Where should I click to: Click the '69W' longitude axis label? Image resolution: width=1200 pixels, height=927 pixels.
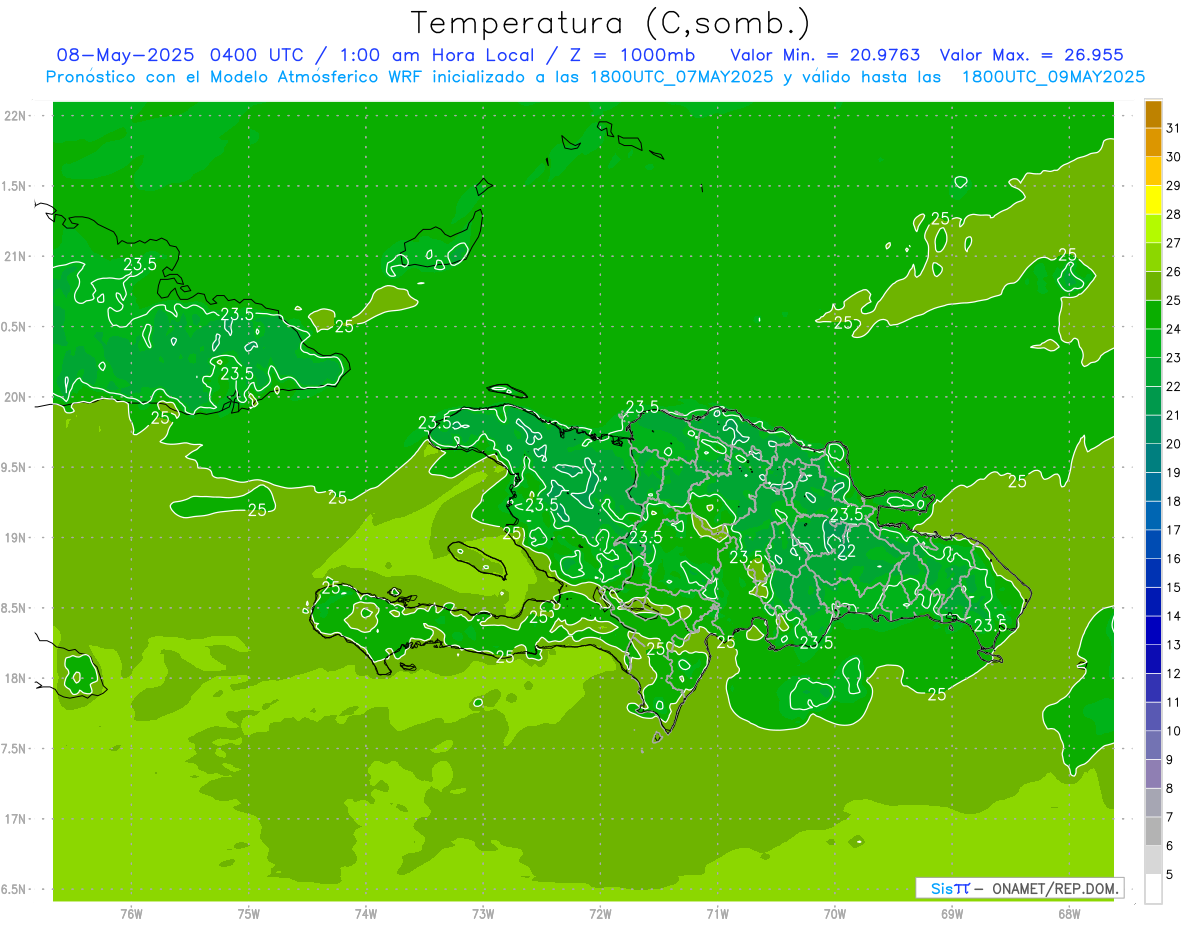pos(952,915)
